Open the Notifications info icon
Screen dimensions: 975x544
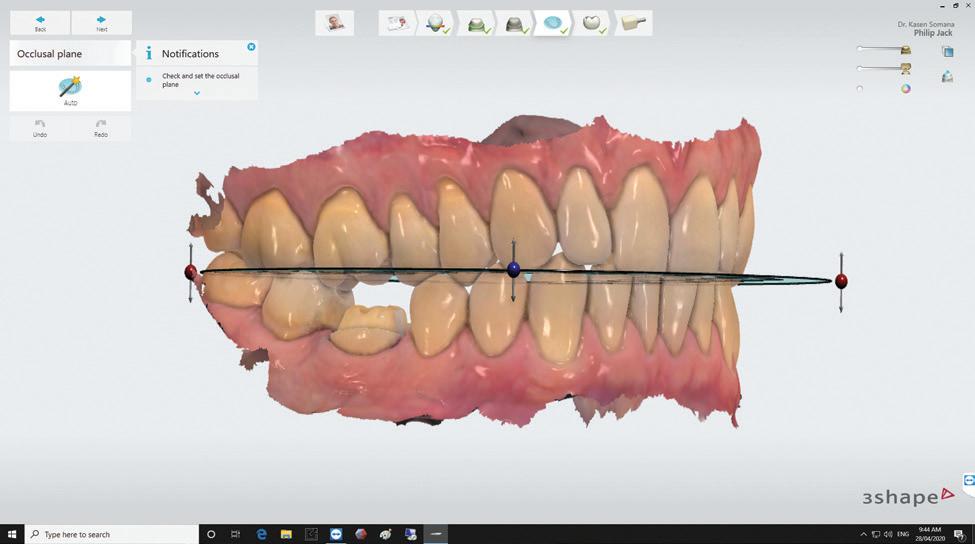pos(149,53)
